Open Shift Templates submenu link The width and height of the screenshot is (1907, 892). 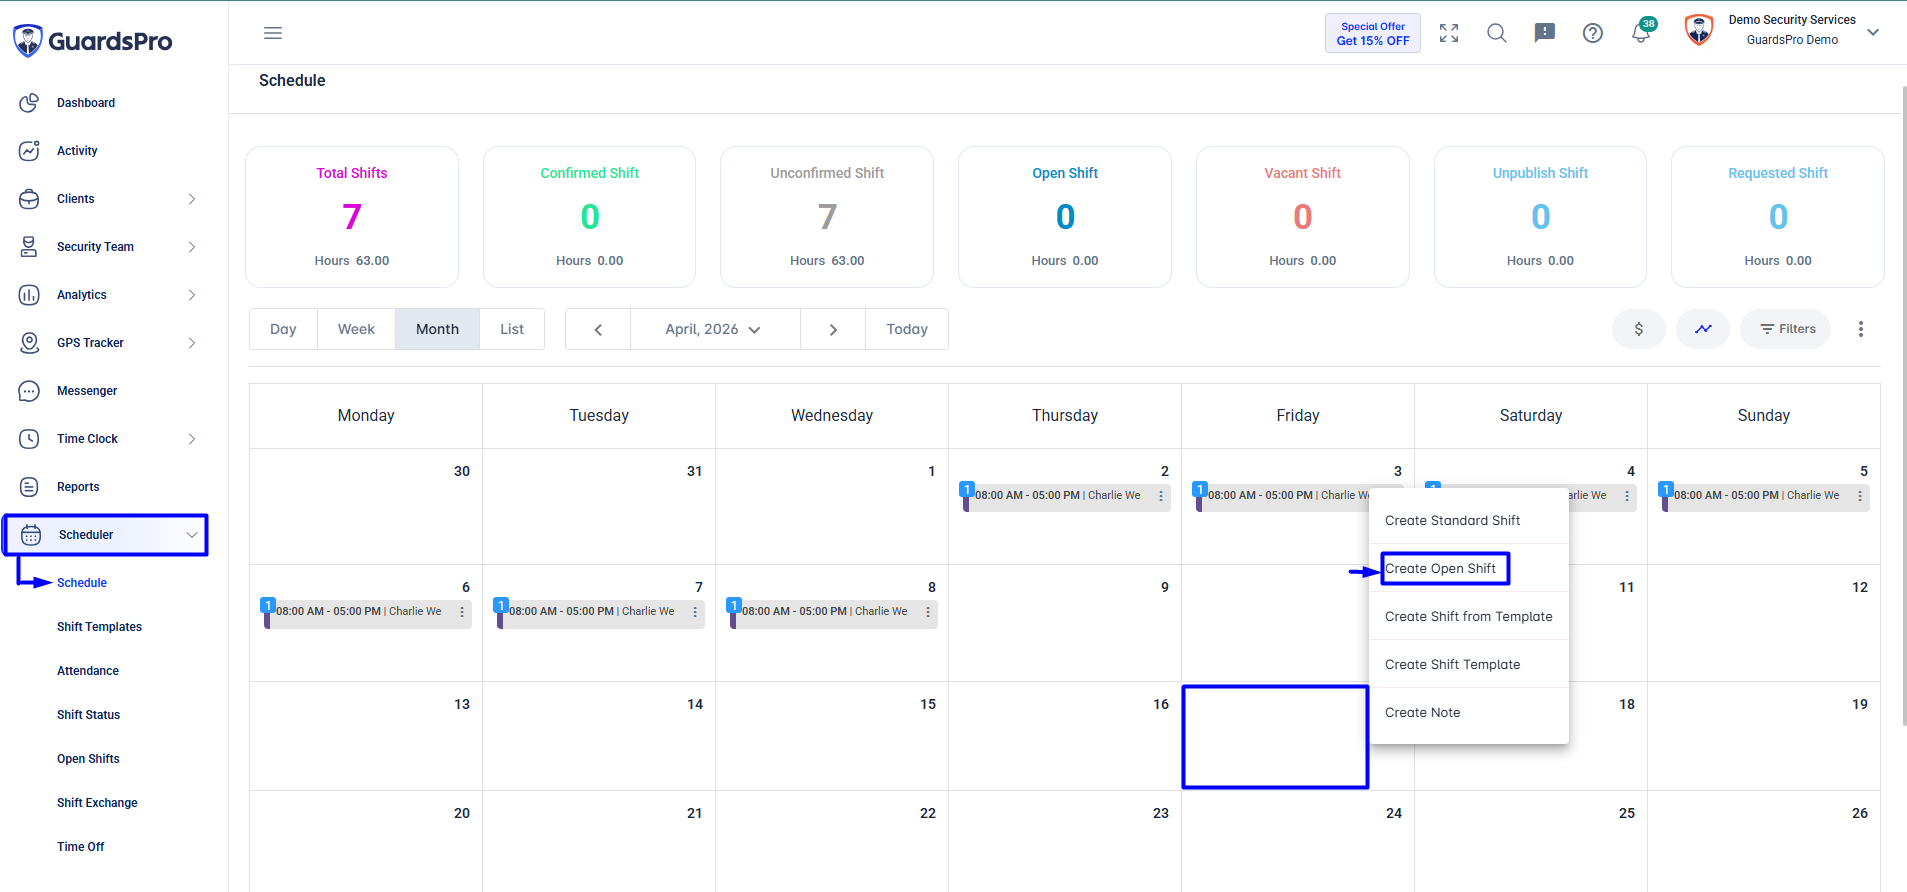(x=99, y=627)
